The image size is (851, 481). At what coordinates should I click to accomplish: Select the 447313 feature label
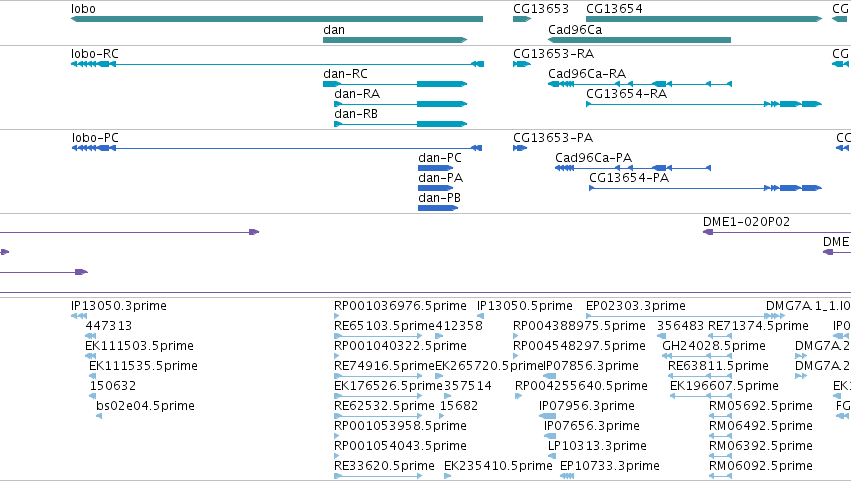(109, 326)
